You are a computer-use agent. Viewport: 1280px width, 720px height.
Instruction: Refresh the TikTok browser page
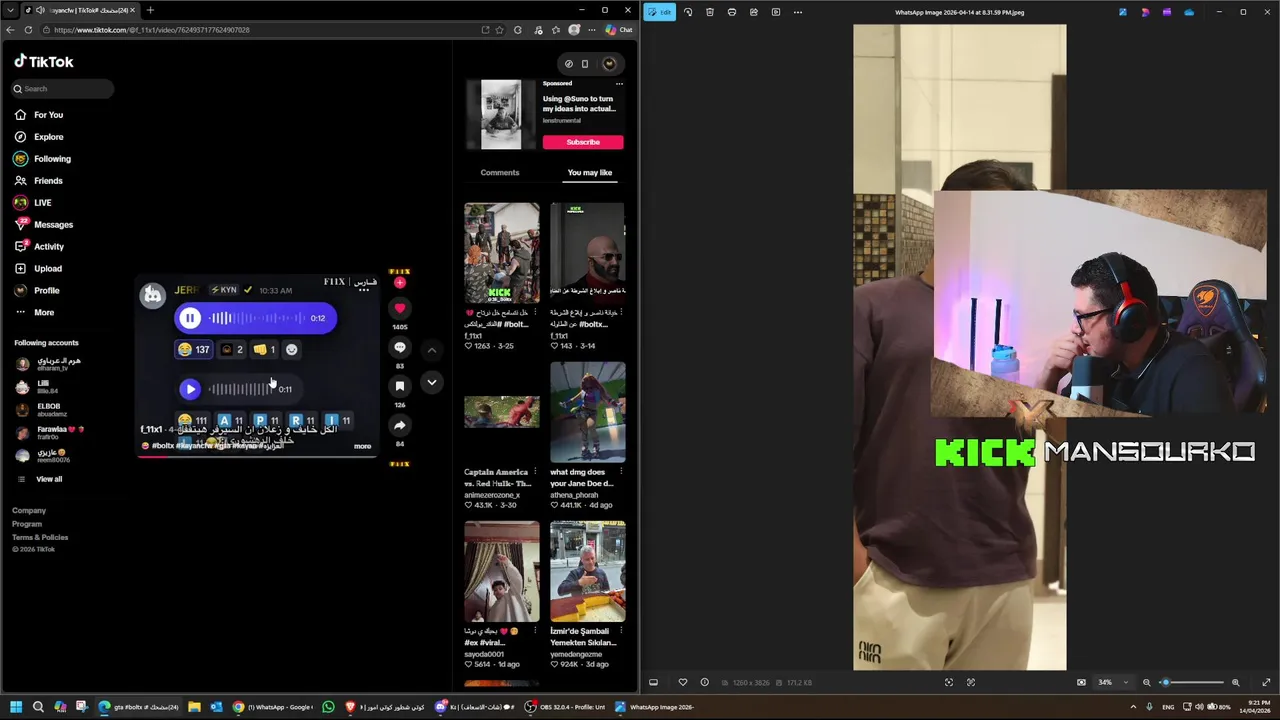28,30
